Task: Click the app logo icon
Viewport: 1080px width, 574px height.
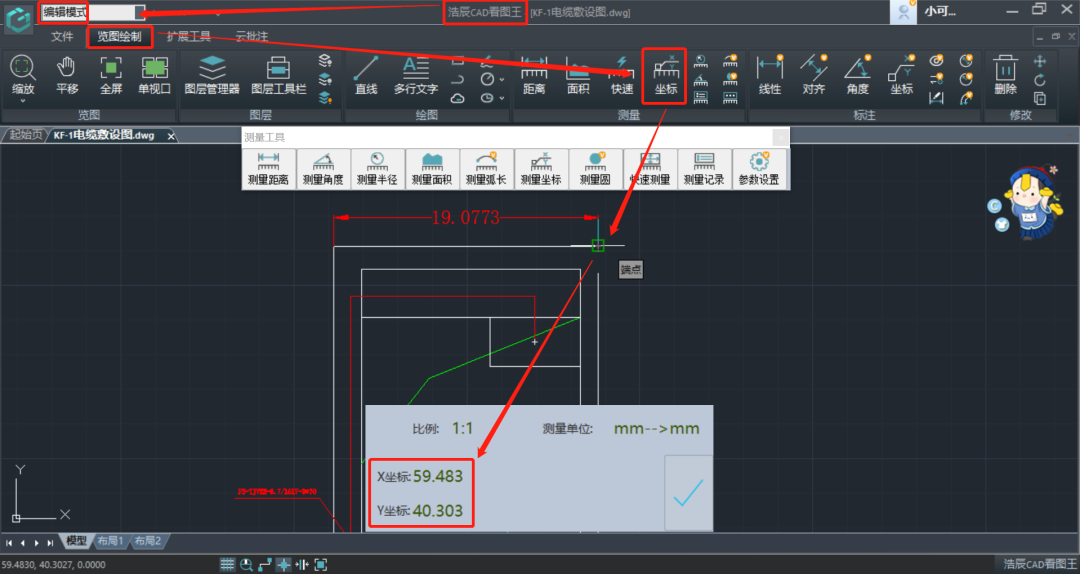Action: pos(18,18)
